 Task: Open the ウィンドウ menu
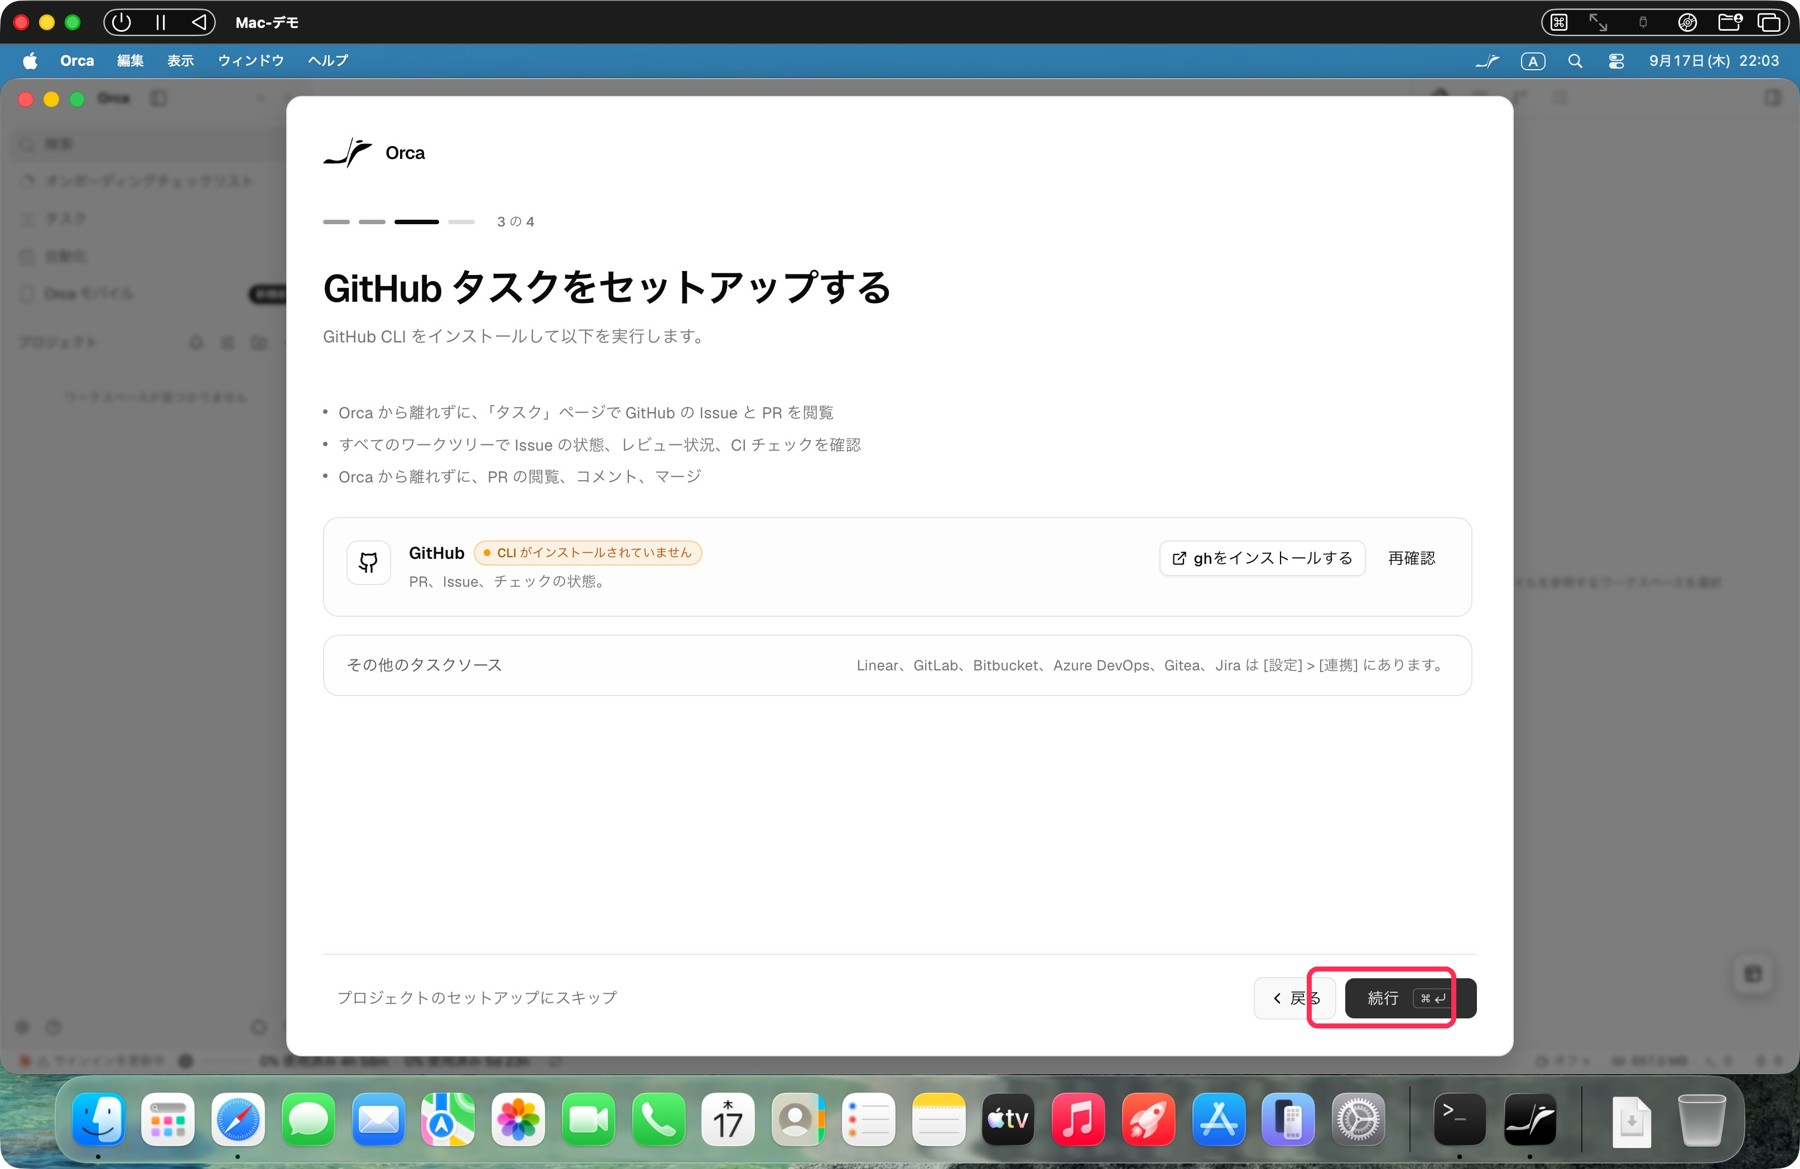point(251,61)
